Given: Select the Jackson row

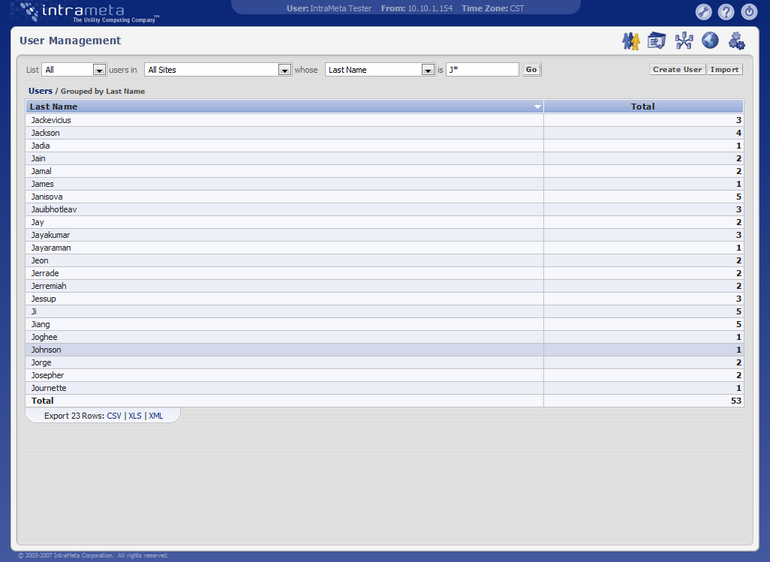Looking at the screenshot, I should coord(385,133).
